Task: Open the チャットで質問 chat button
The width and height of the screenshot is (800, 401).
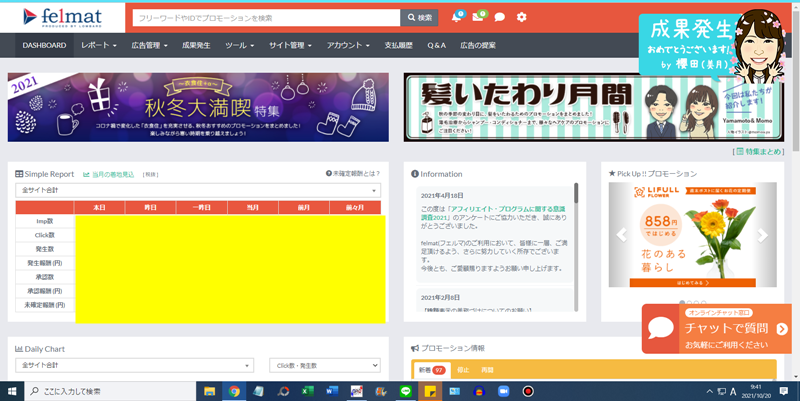Action: [717, 329]
